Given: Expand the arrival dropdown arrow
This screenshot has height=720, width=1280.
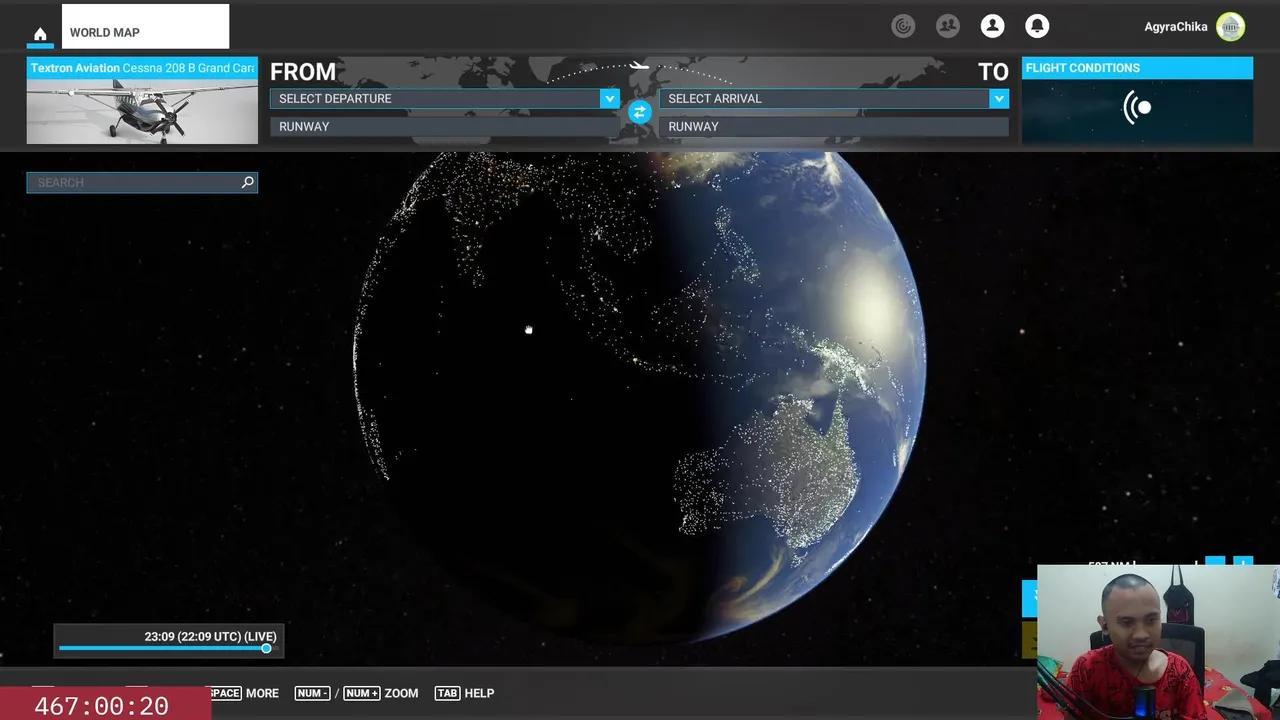Looking at the screenshot, I should click(998, 98).
